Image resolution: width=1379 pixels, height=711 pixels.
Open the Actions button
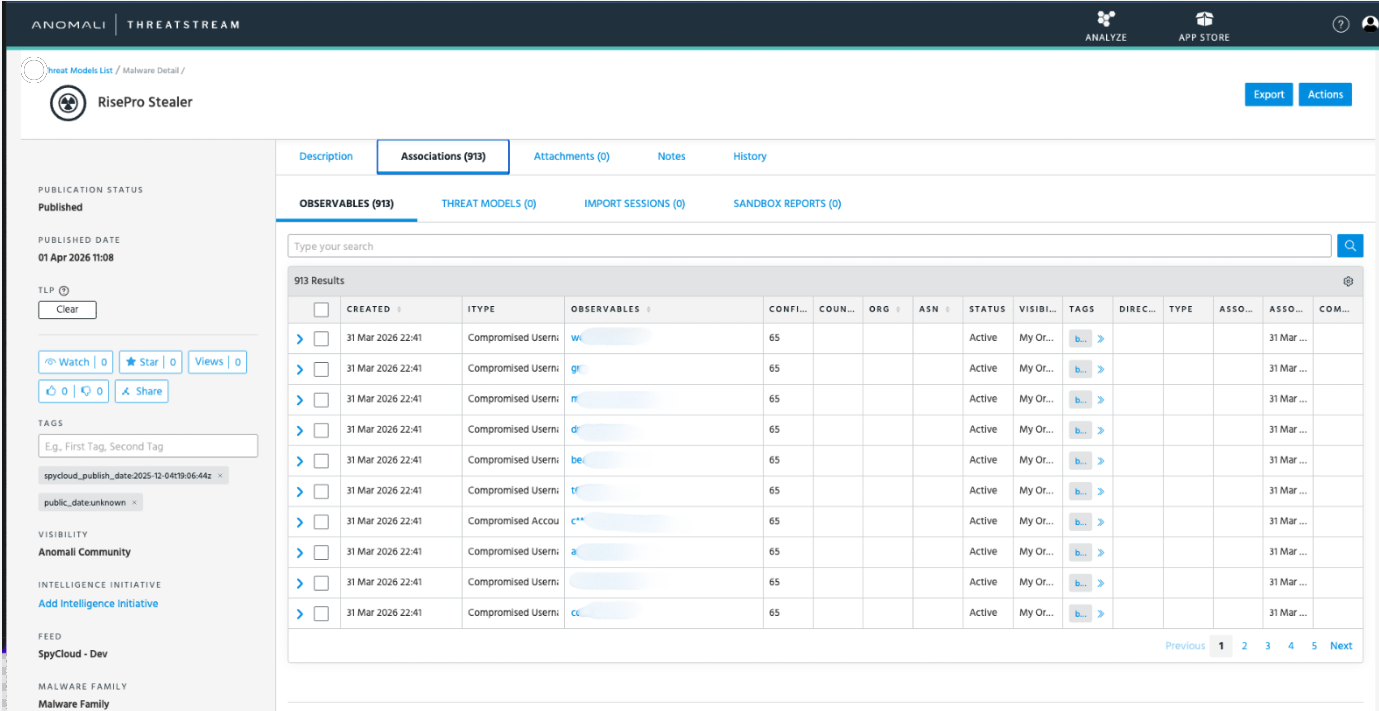click(1325, 94)
